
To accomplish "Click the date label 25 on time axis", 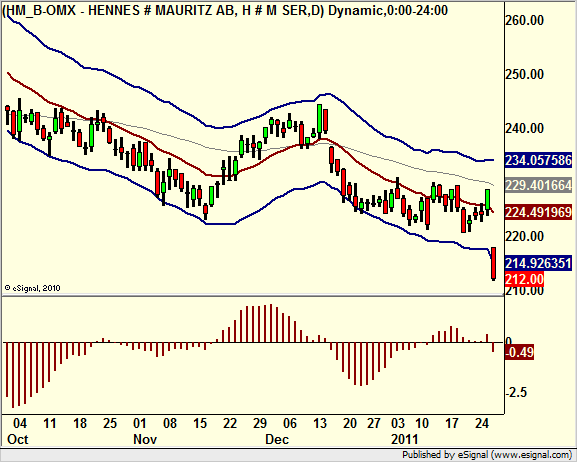I will coord(110,423).
